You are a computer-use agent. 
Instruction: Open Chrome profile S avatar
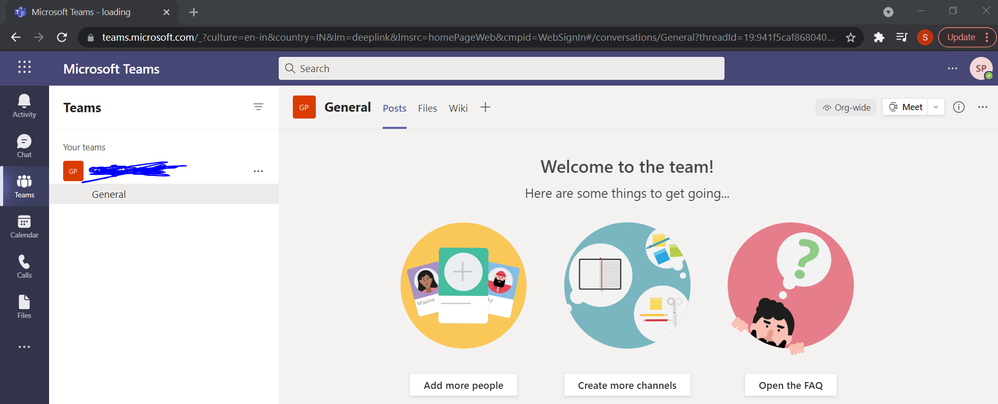click(x=925, y=37)
